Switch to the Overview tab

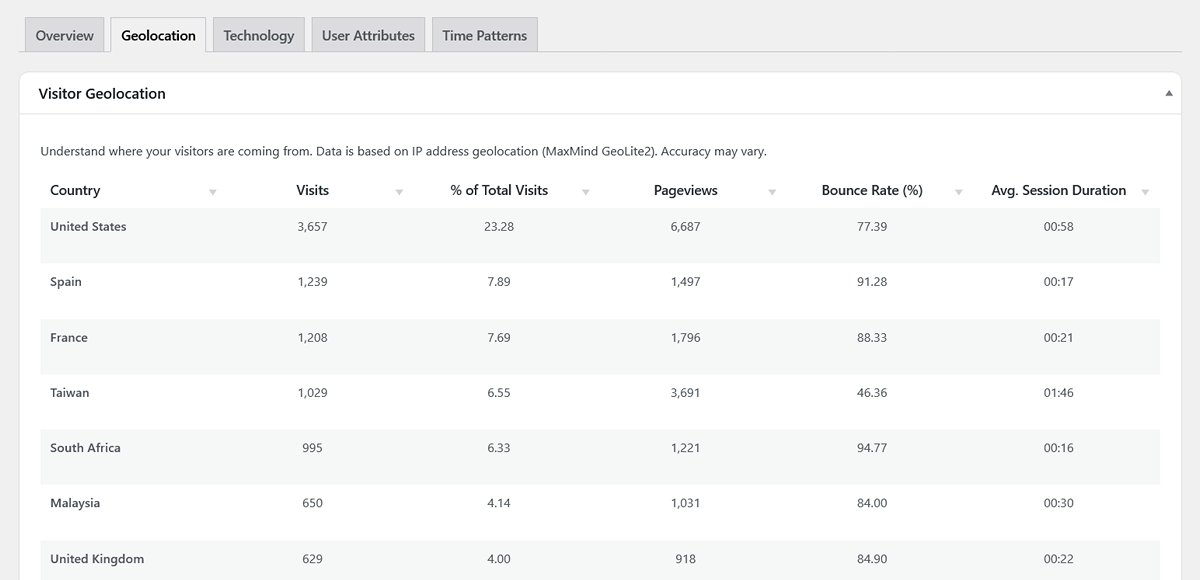pyautogui.click(x=64, y=34)
